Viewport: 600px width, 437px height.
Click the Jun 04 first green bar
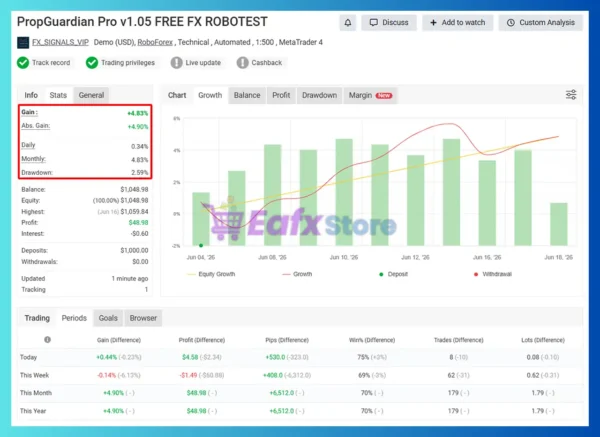point(201,219)
